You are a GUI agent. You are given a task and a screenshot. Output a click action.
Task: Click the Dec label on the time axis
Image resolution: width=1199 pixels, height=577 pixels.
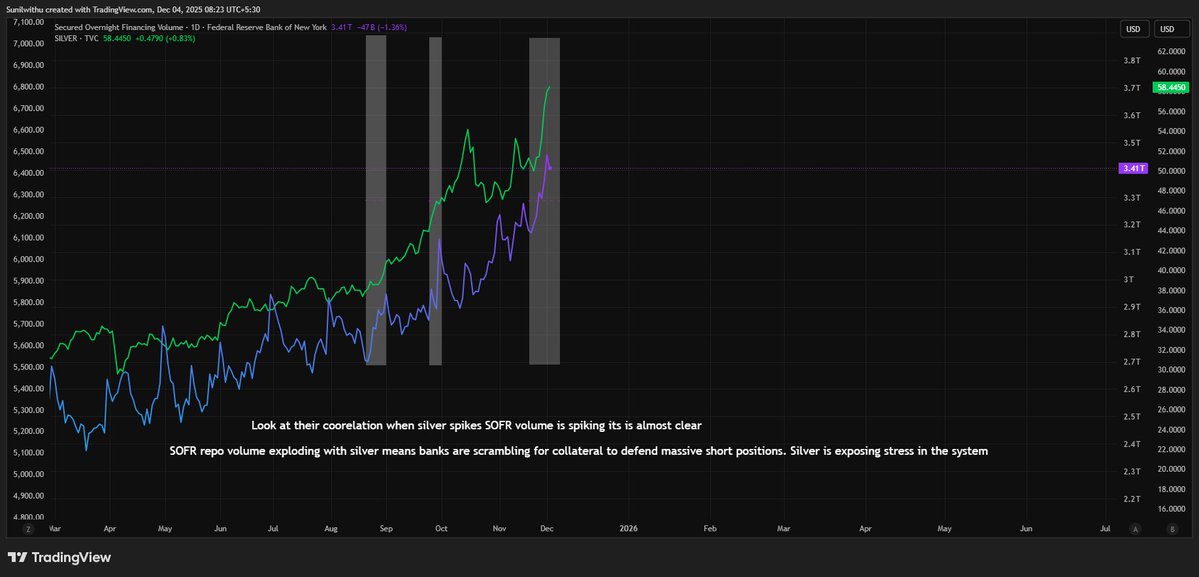[547, 528]
